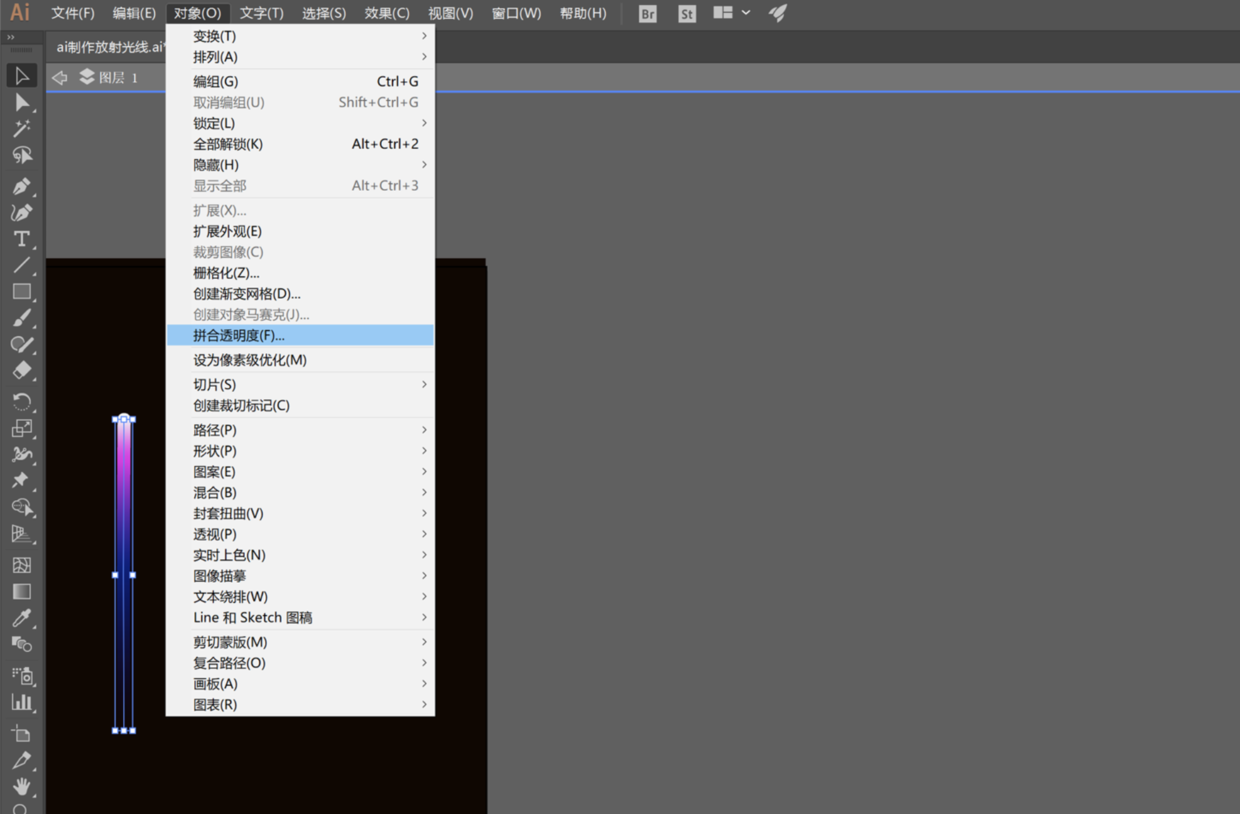This screenshot has width=1240, height=814.
Task: Open Adobe Bridge via Br icon
Action: [x=648, y=14]
